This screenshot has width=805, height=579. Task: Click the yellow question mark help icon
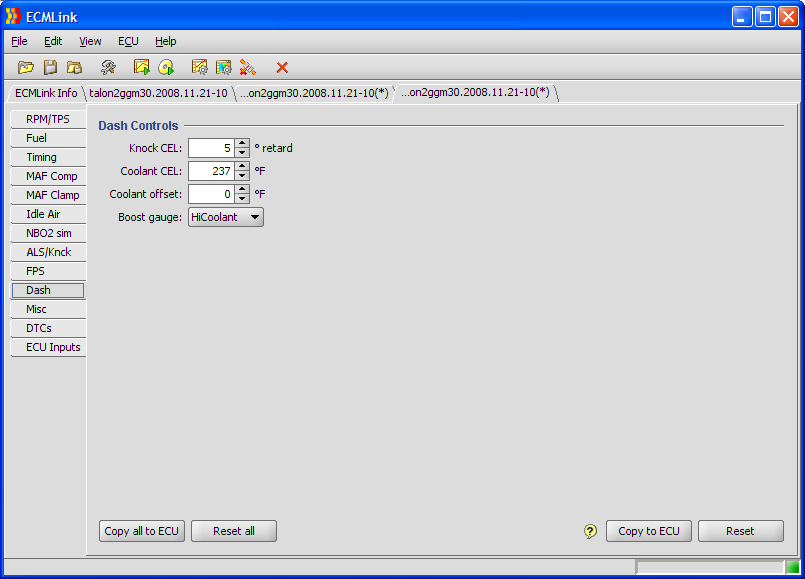click(x=590, y=531)
